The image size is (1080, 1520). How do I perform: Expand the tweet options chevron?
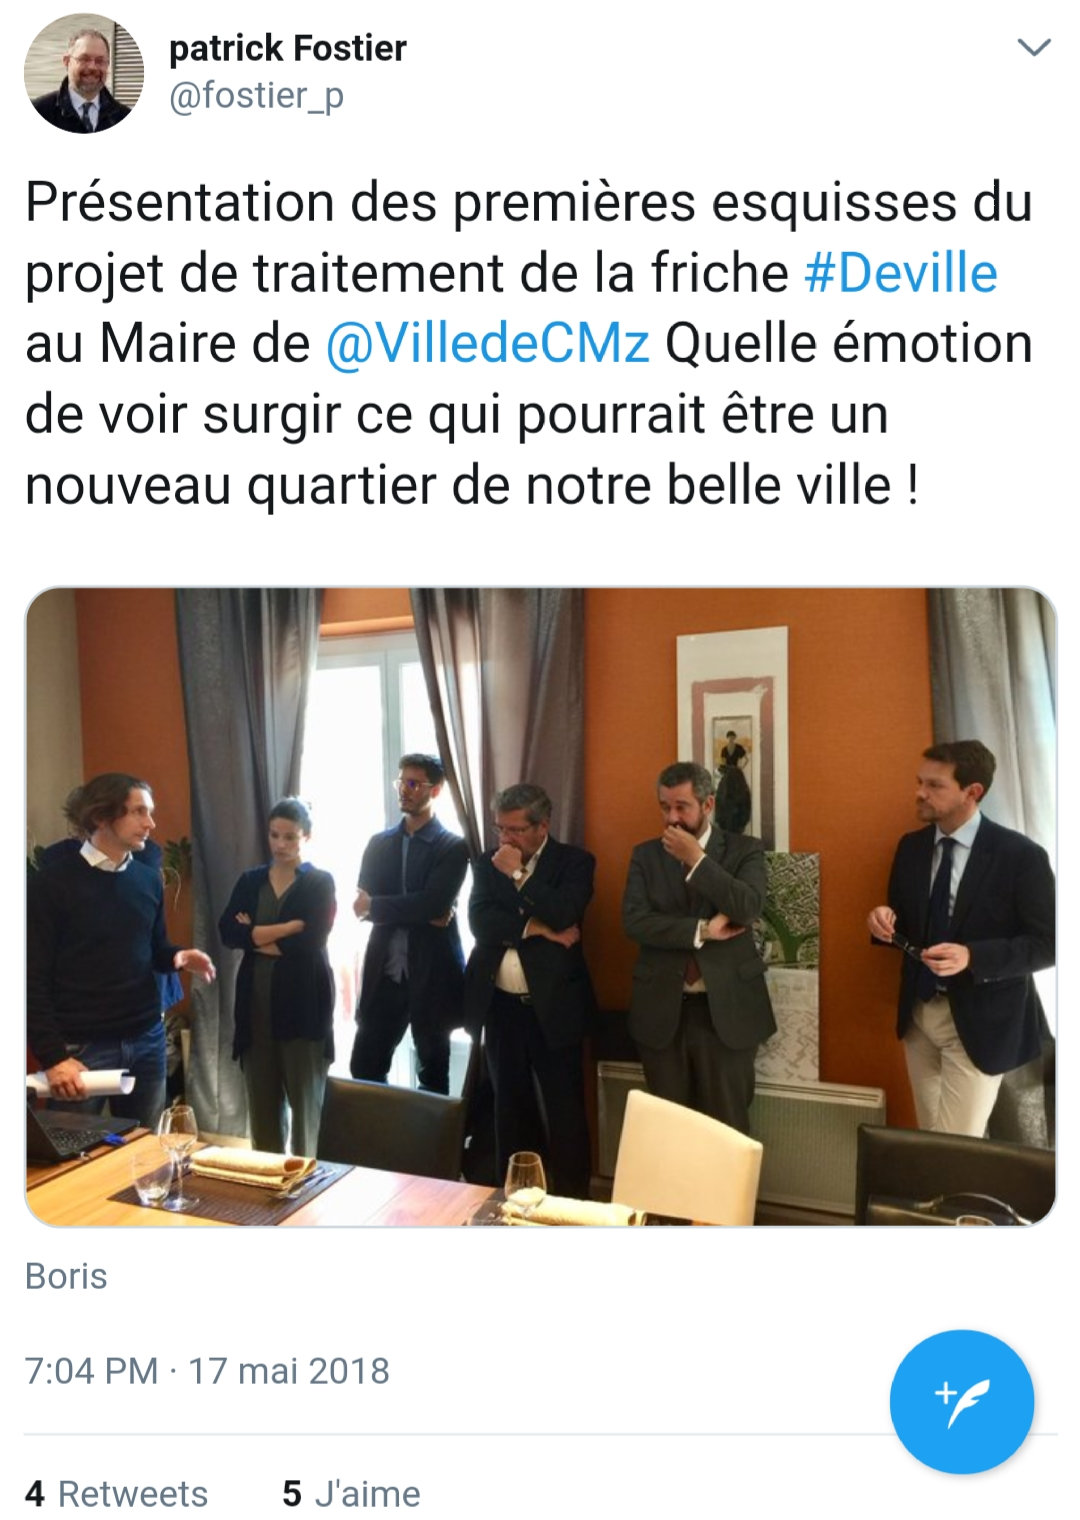[1033, 47]
